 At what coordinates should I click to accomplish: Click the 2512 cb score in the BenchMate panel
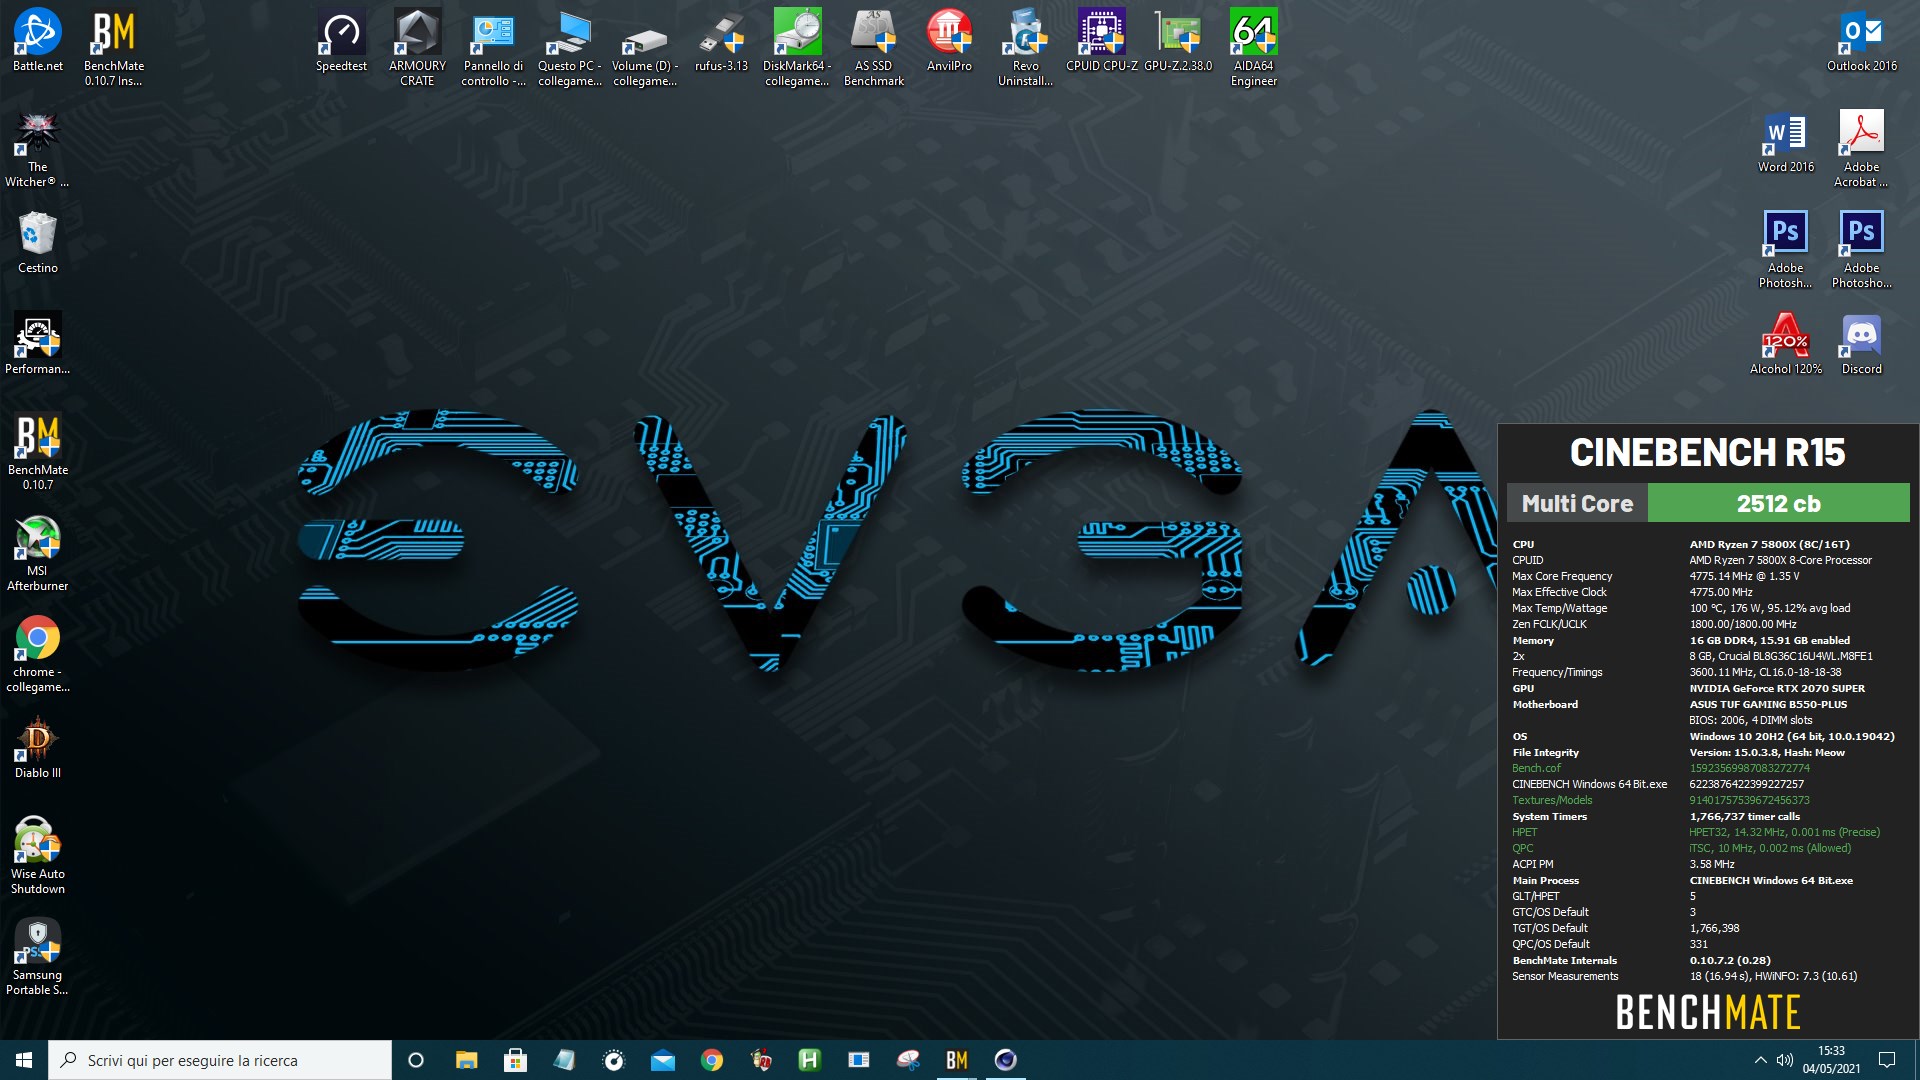[x=1778, y=503]
